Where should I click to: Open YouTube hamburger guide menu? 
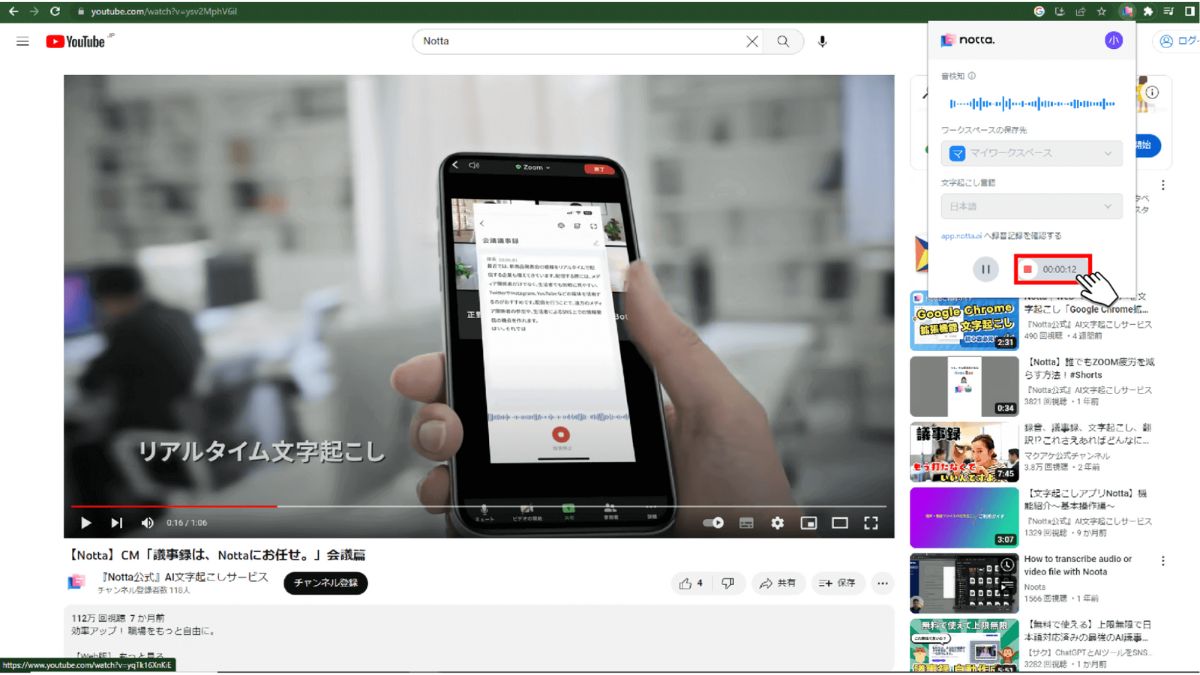(x=22, y=41)
